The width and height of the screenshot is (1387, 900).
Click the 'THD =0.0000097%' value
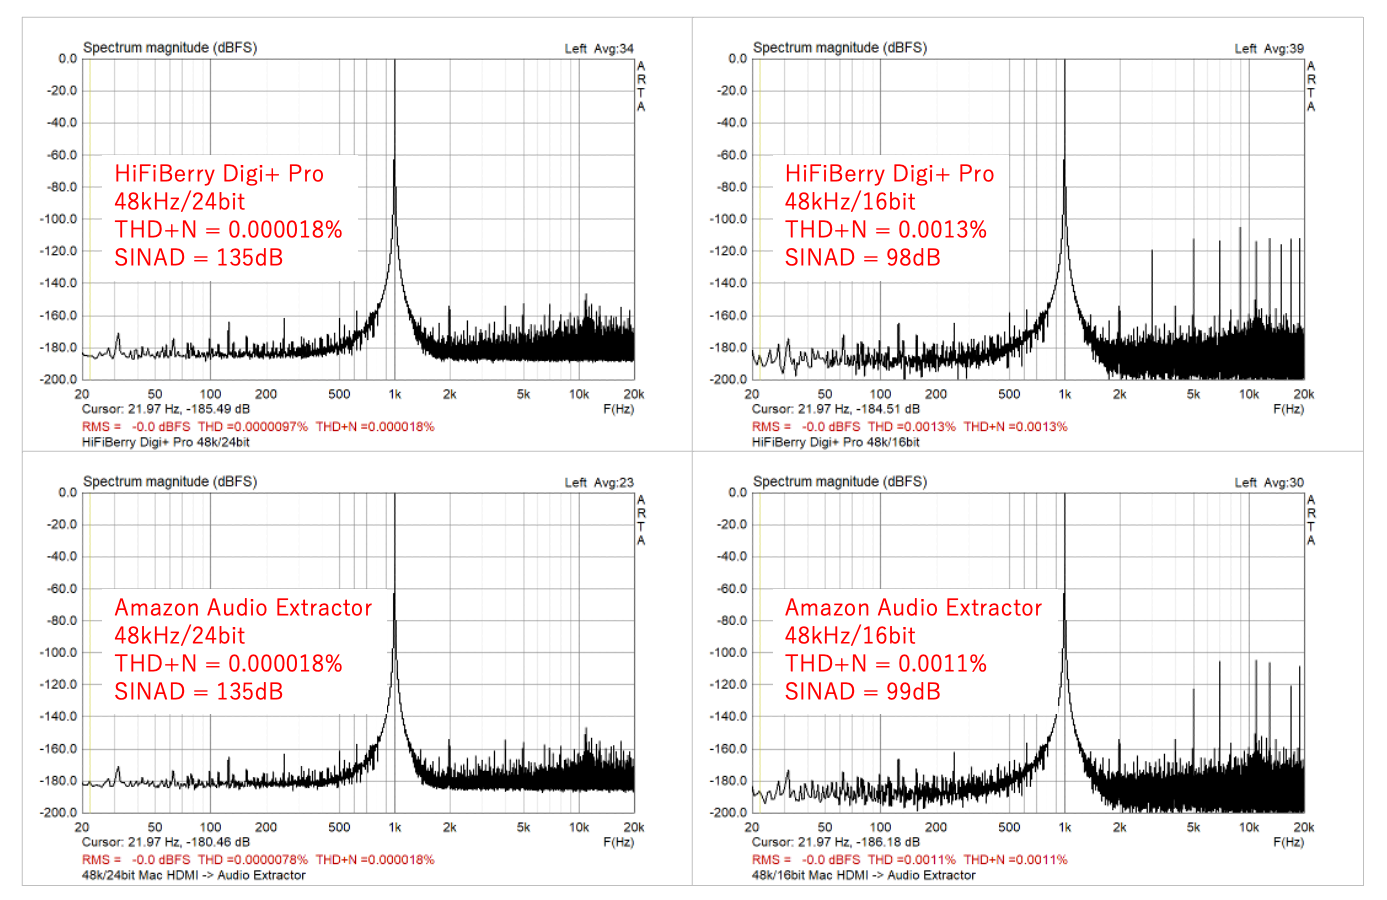253,426
